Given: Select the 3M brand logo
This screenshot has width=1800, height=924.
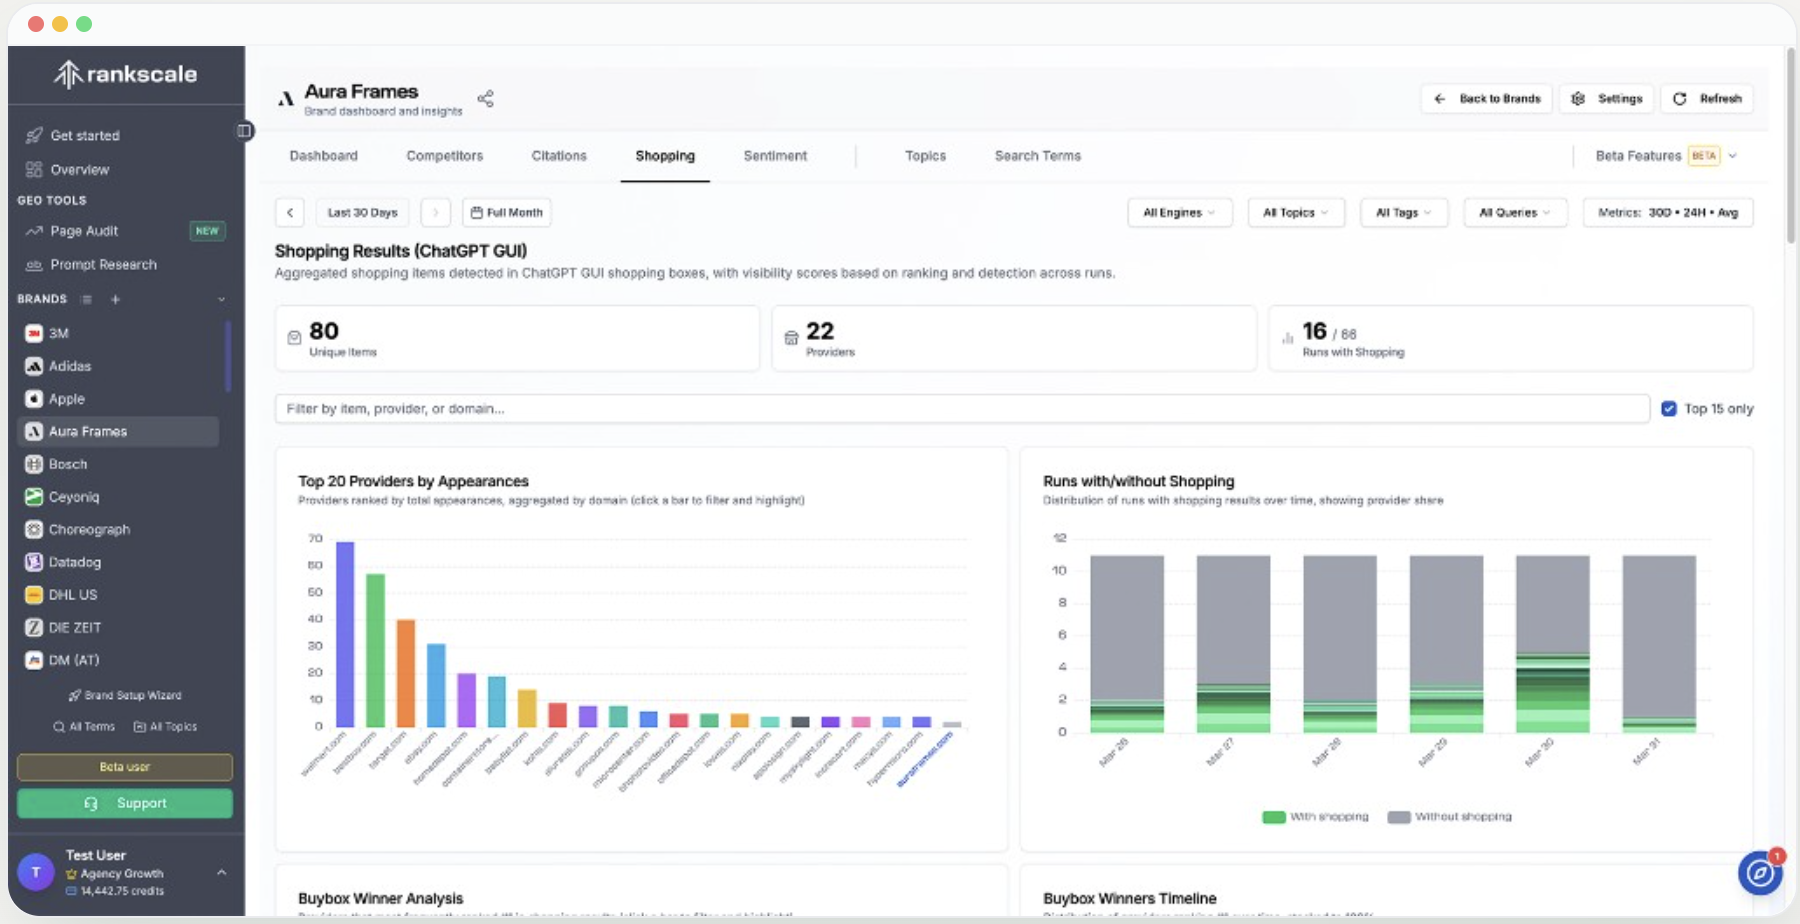Looking at the screenshot, I should [x=34, y=333].
